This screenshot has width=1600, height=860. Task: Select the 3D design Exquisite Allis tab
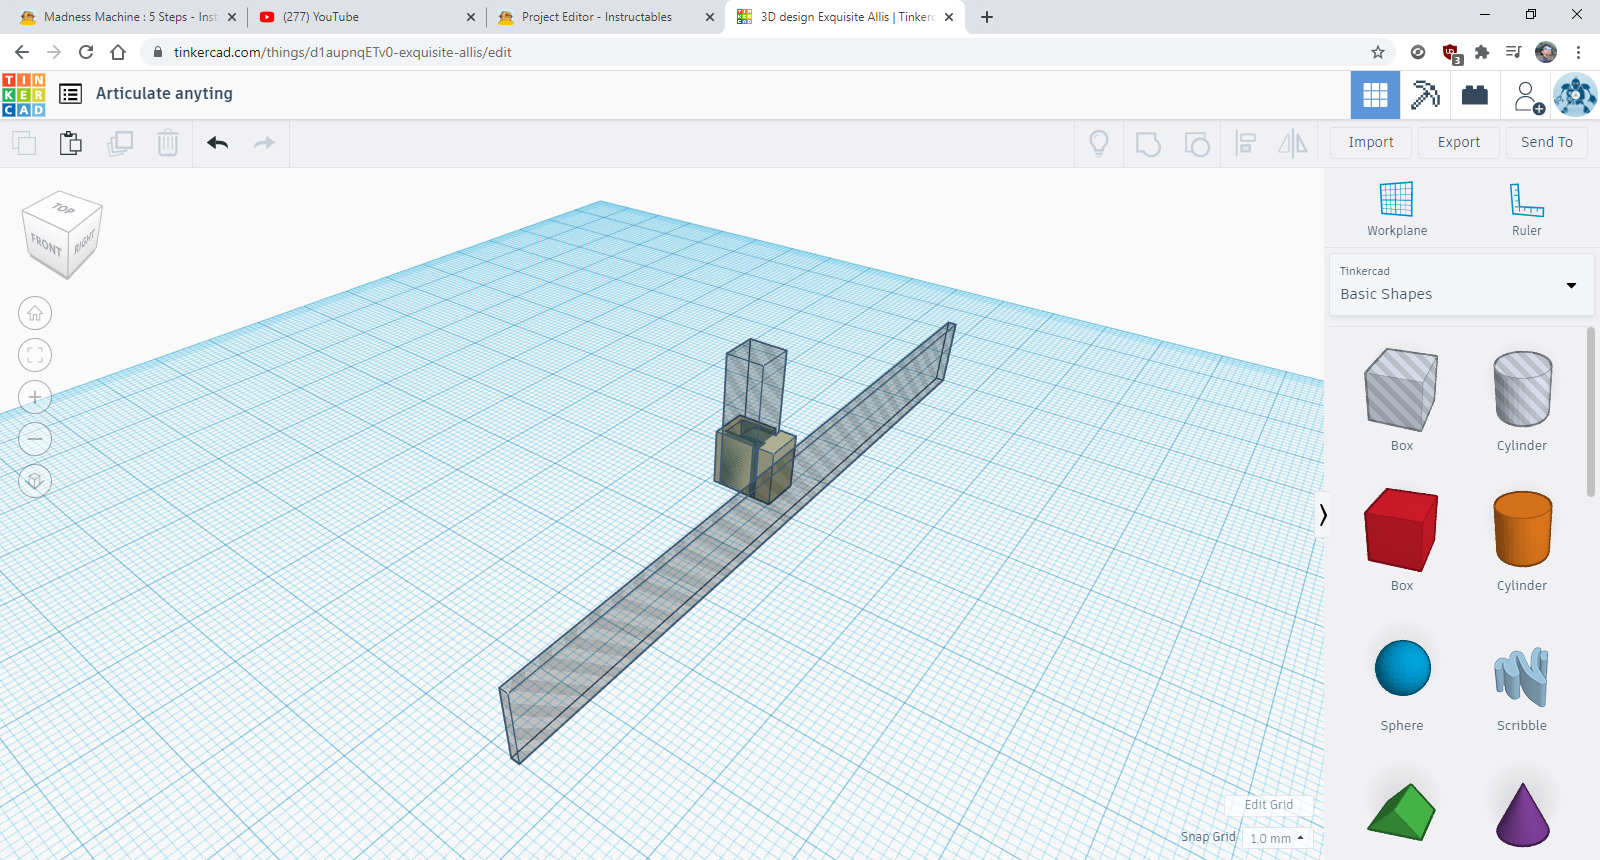[x=845, y=17]
